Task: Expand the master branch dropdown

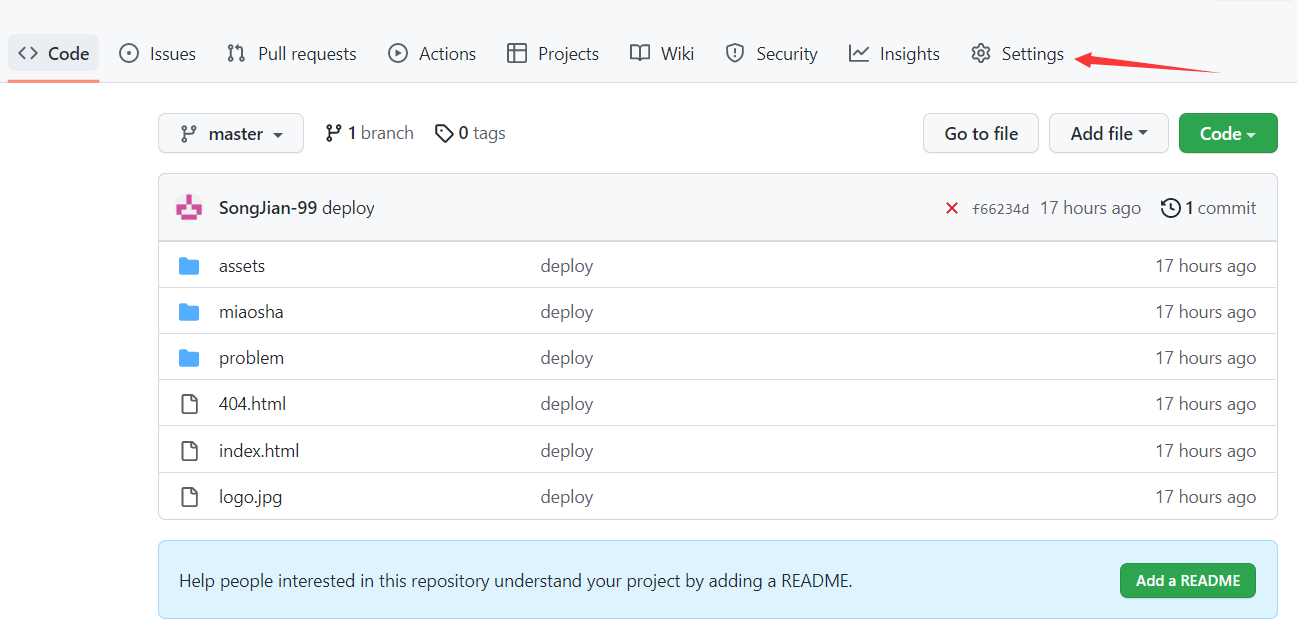Action: pos(231,133)
